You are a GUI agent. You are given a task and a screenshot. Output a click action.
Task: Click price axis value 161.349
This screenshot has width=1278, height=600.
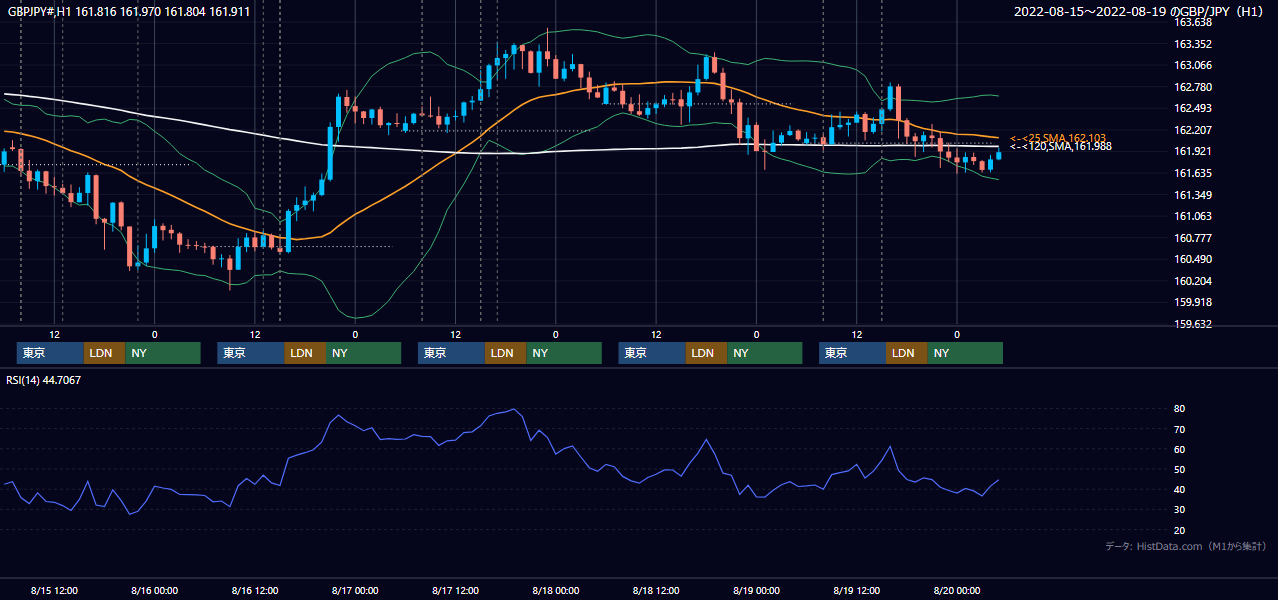point(1192,195)
